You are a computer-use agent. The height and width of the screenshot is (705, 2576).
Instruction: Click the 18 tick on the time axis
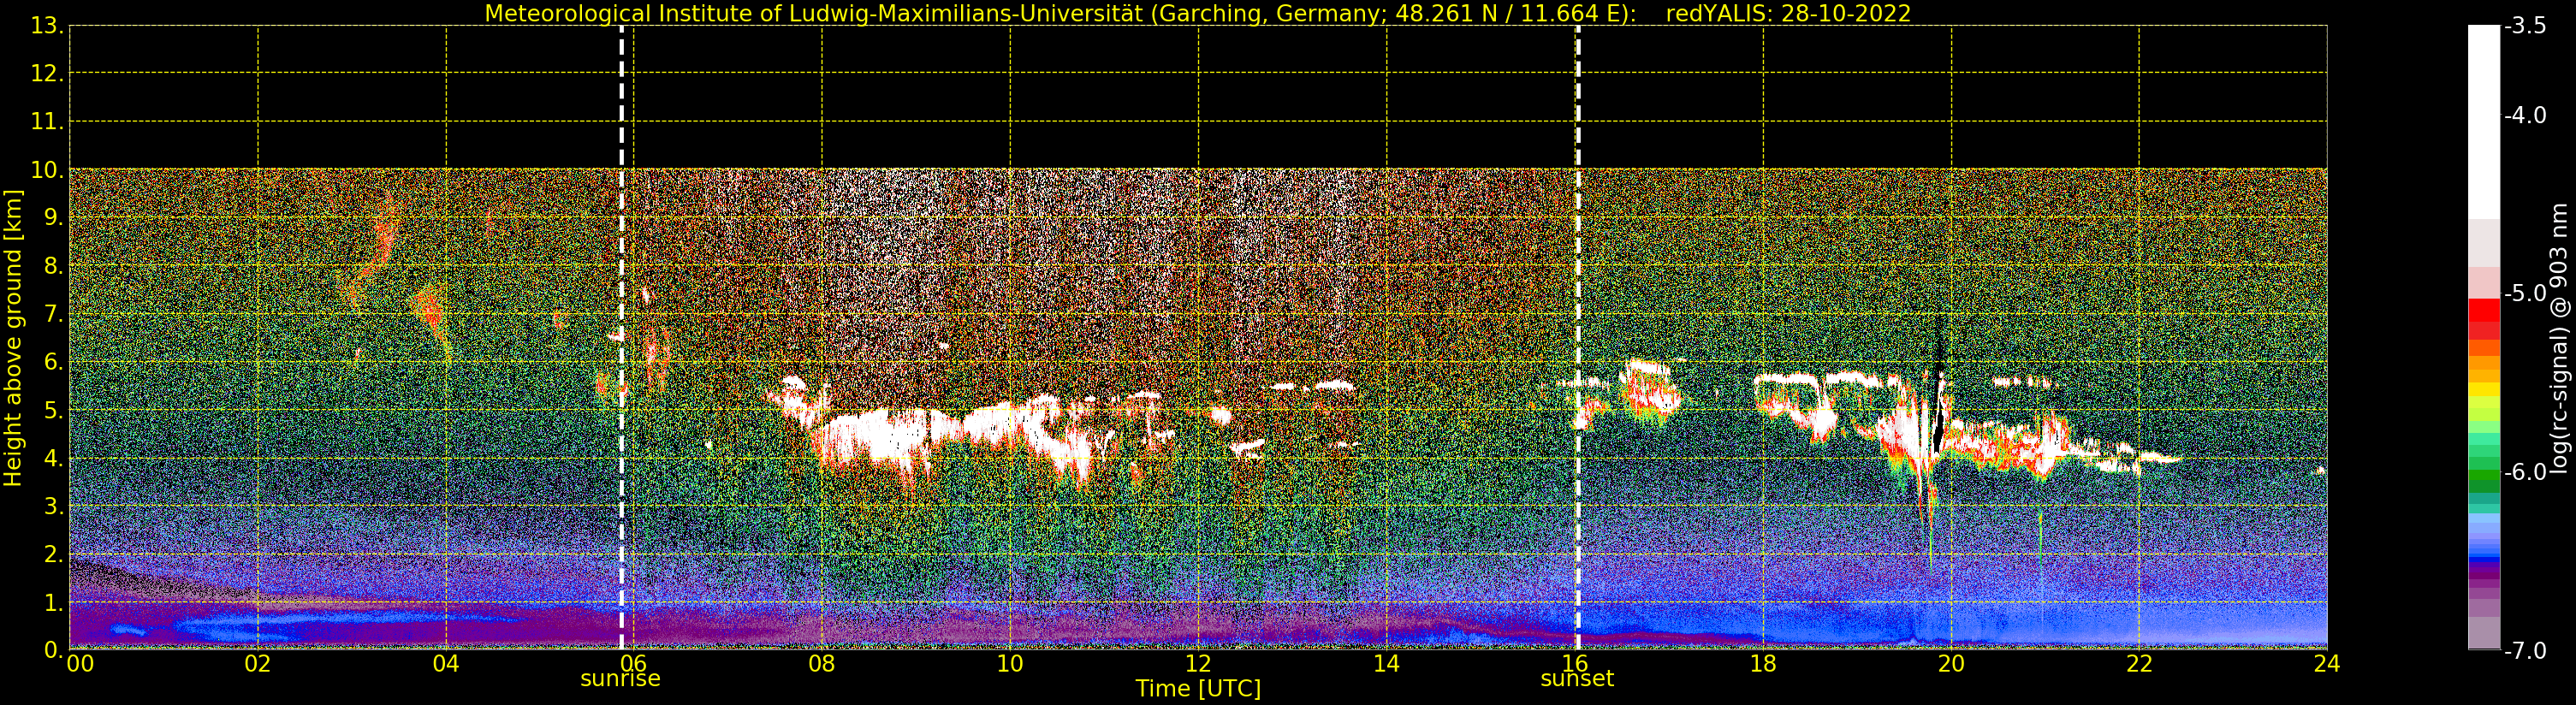pyautogui.click(x=1763, y=664)
